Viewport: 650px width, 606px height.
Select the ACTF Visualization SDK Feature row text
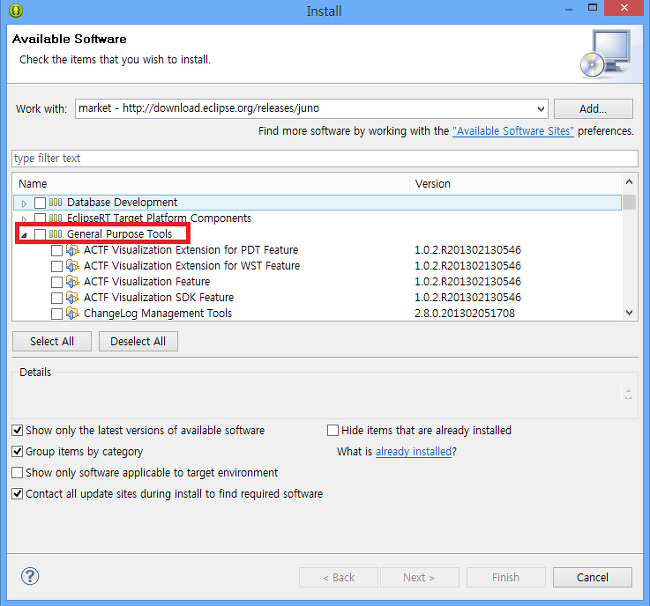click(159, 297)
